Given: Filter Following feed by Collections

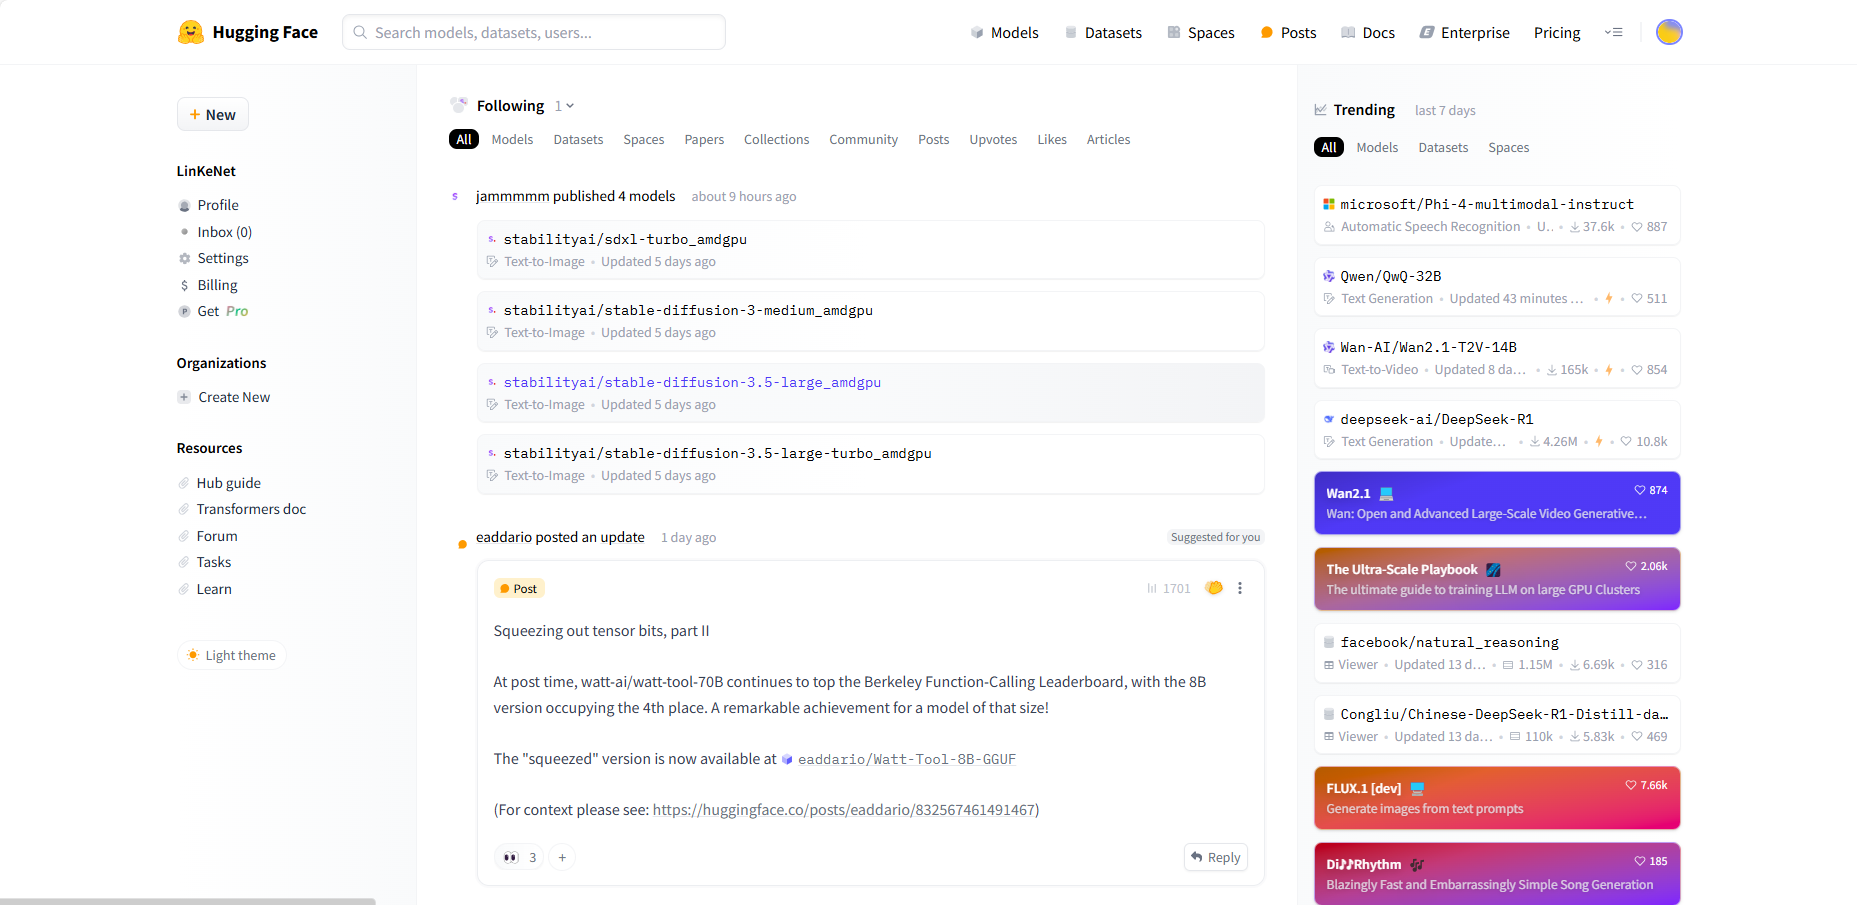Looking at the screenshot, I should [776, 139].
